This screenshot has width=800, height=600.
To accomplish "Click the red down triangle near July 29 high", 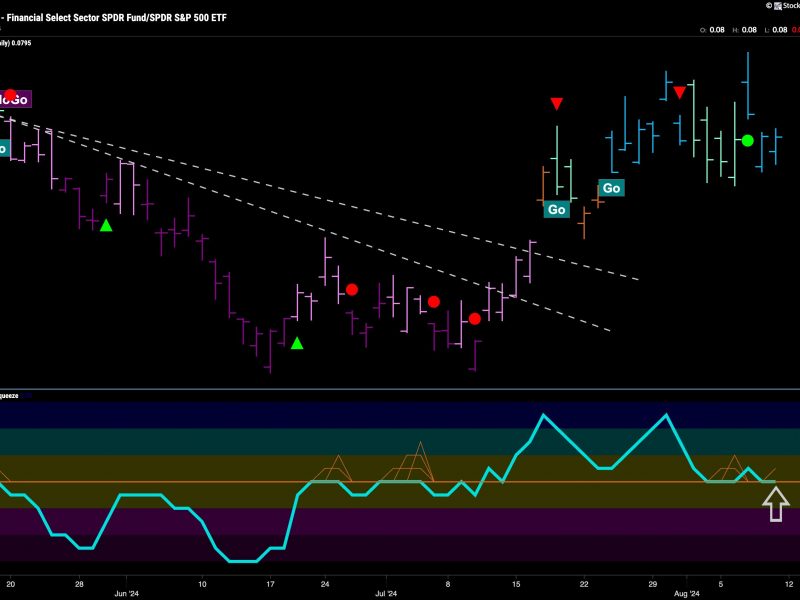I will pos(679,92).
